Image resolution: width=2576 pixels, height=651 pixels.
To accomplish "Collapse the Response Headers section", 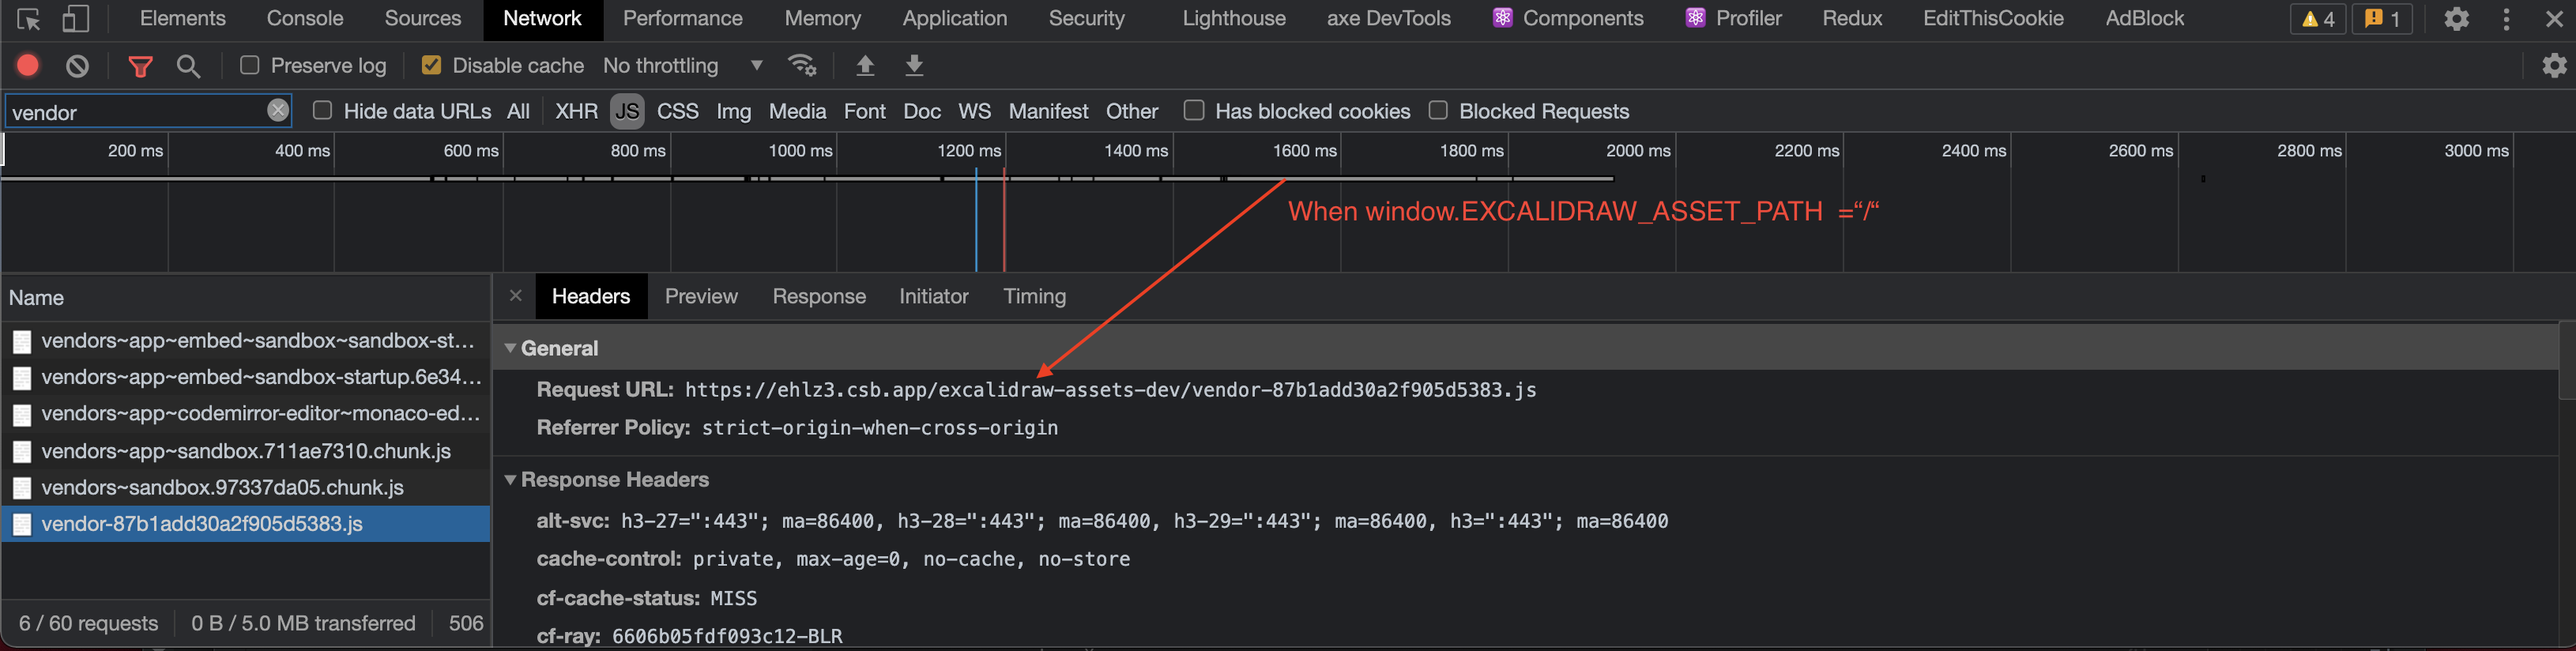I will click(x=511, y=480).
